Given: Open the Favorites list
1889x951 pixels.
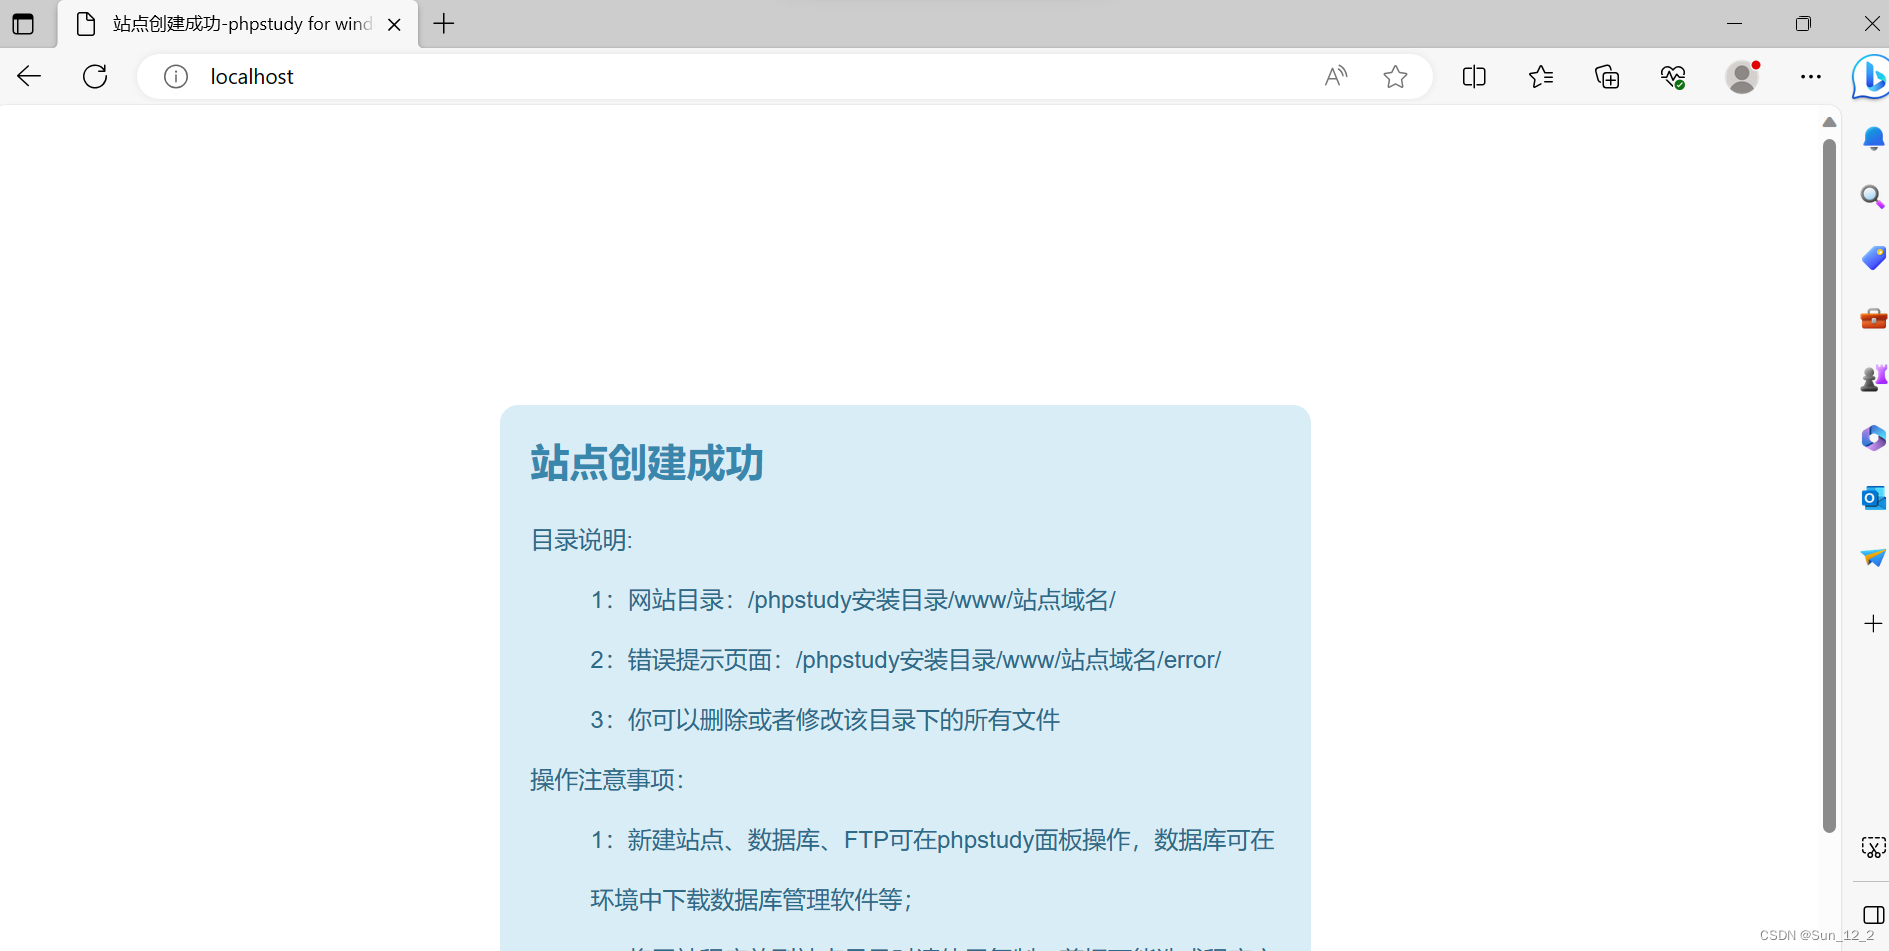Looking at the screenshot, I should (1541, 76).
